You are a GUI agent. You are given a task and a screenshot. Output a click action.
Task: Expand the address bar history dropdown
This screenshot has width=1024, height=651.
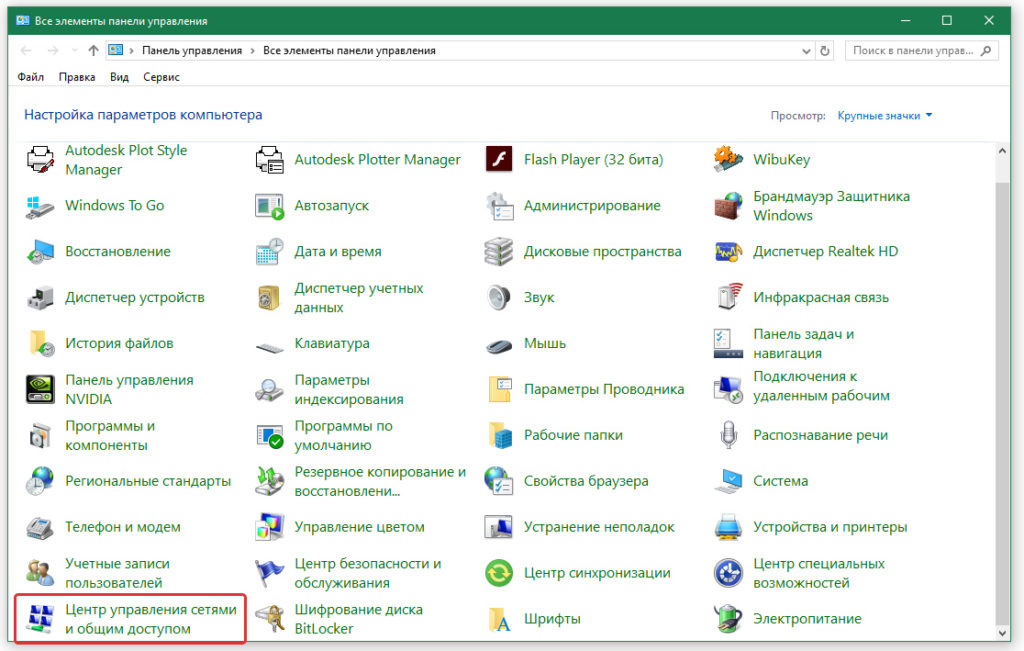806,51
